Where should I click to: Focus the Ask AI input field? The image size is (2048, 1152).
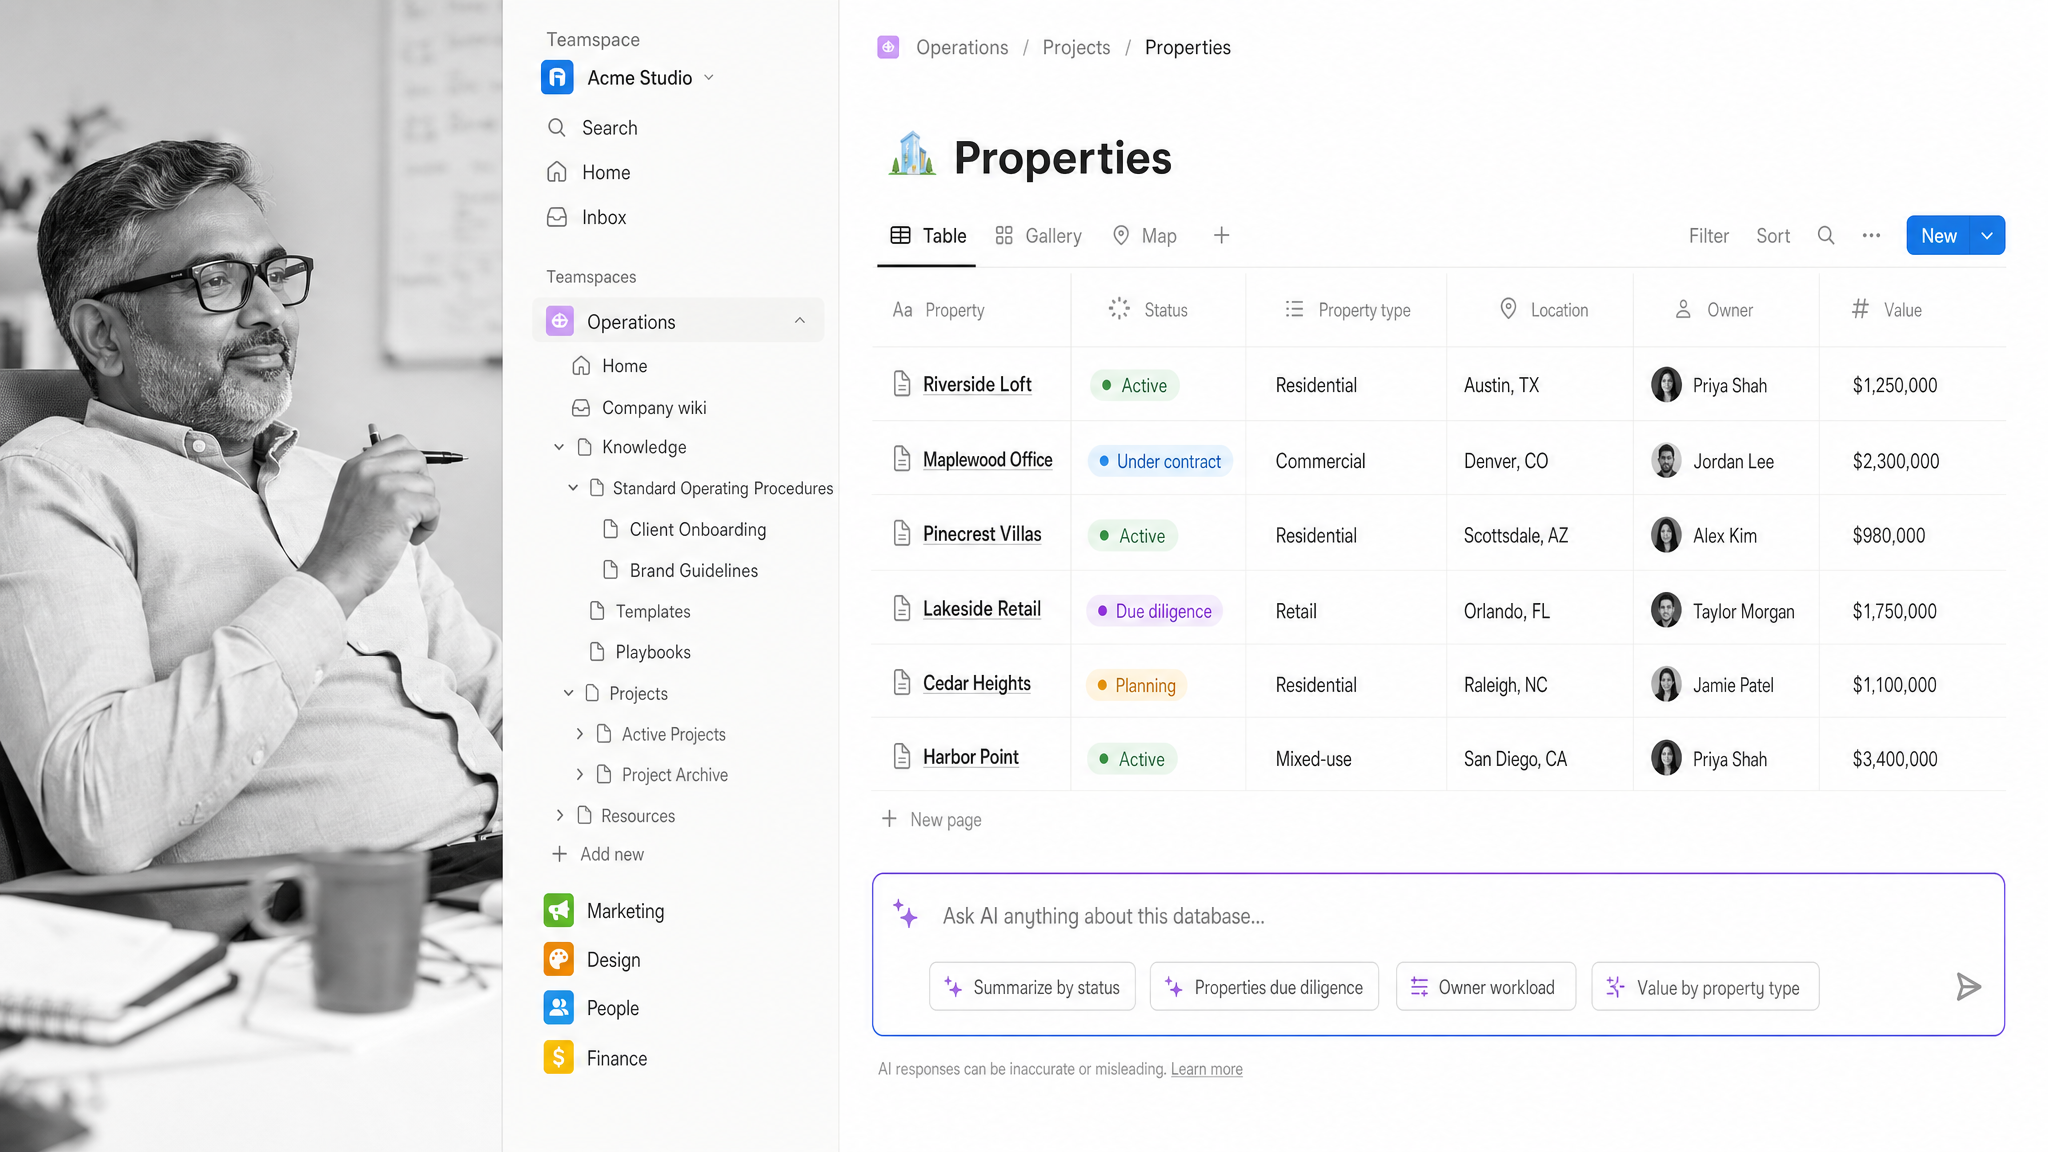pyautogui.click(x=1104, y=916)
